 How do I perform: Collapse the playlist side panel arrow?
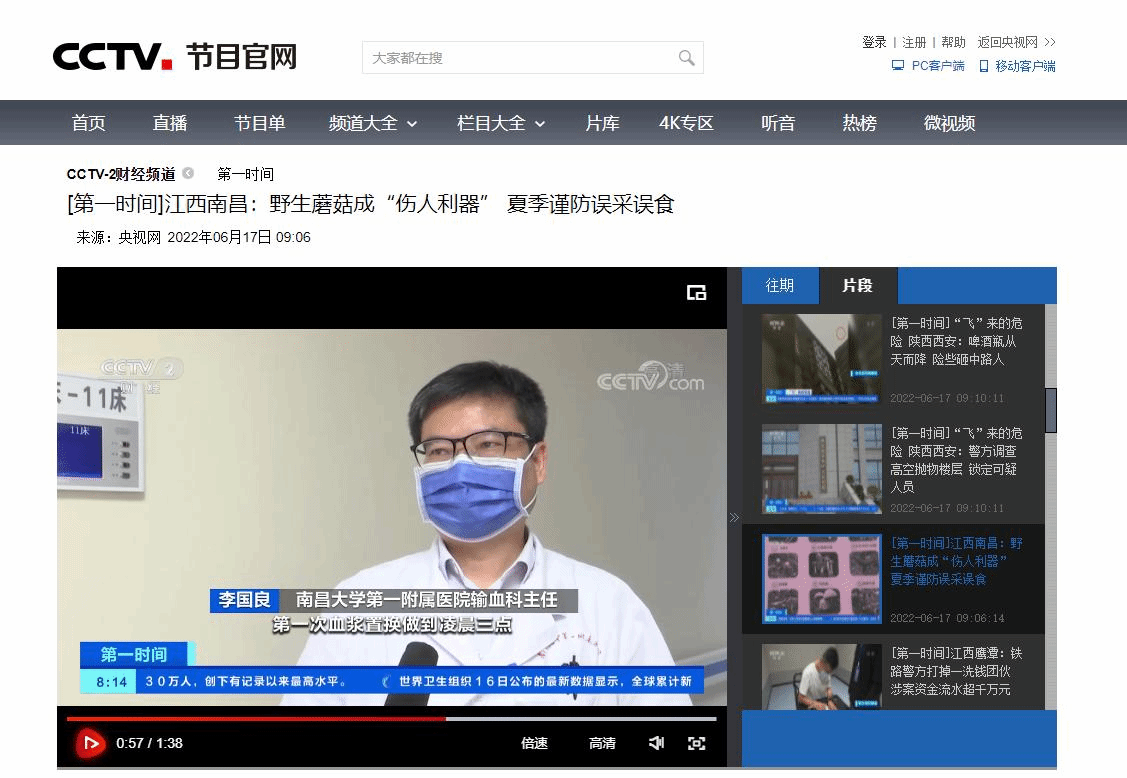(734, 517)
